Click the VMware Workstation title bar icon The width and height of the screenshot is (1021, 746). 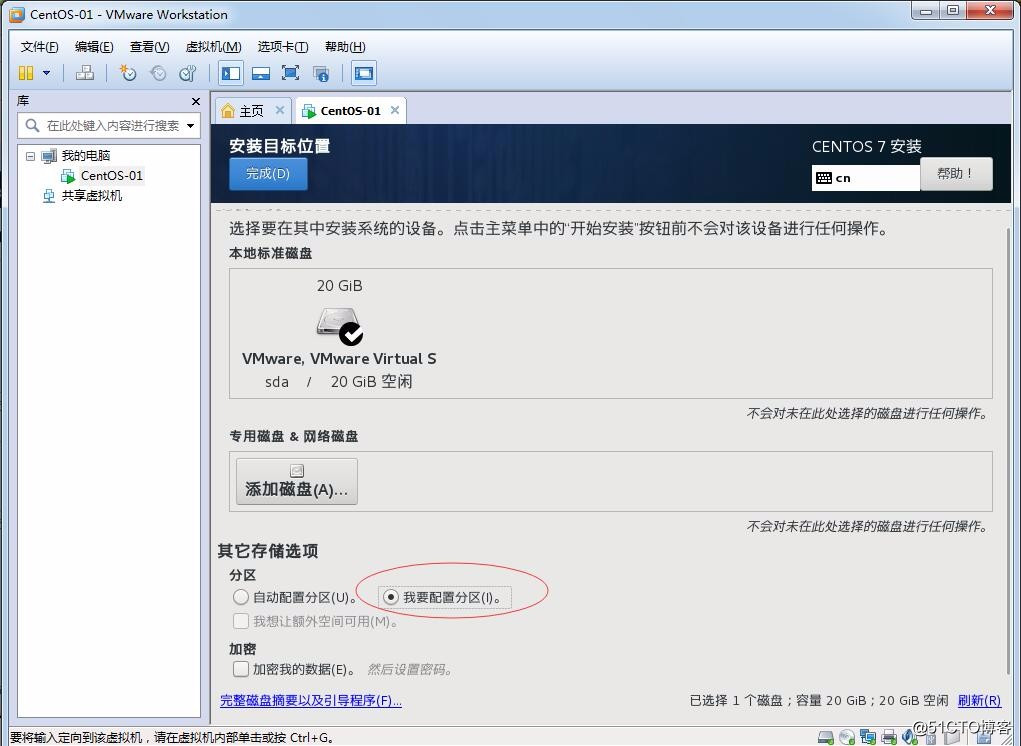(x=18, y=14)
